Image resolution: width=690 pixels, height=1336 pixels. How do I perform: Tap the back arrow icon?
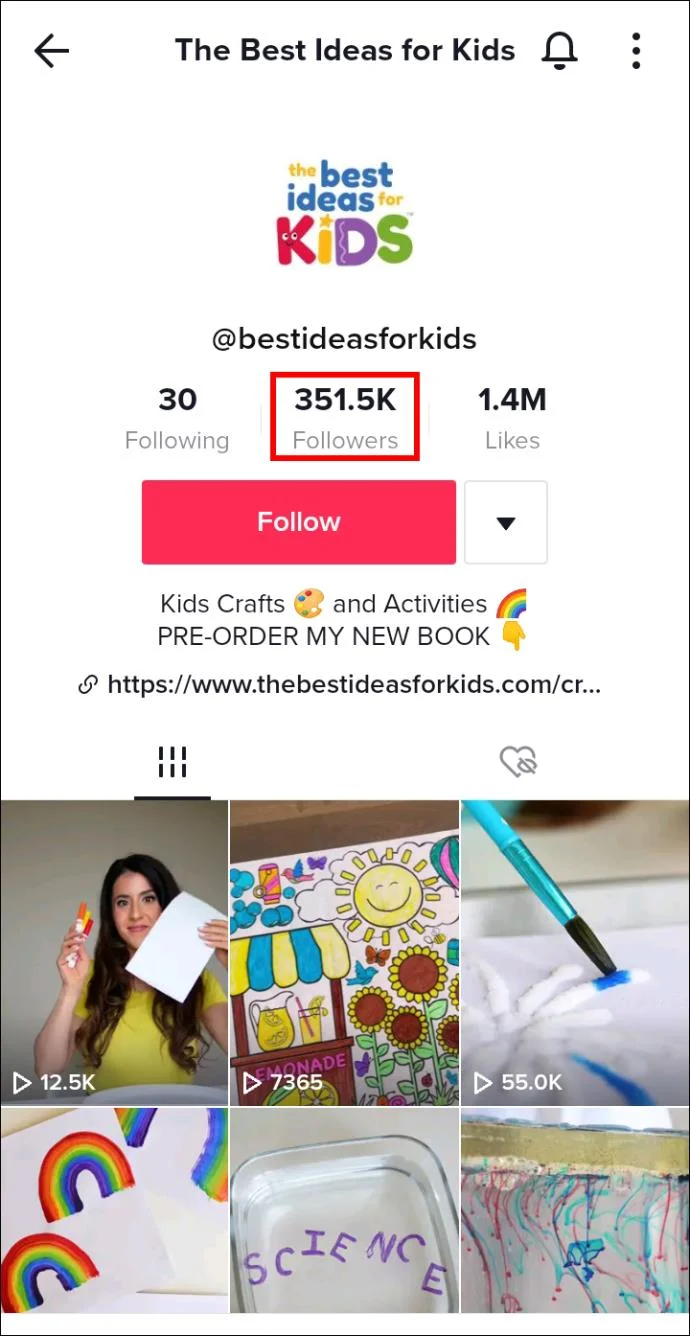point(51,51)
